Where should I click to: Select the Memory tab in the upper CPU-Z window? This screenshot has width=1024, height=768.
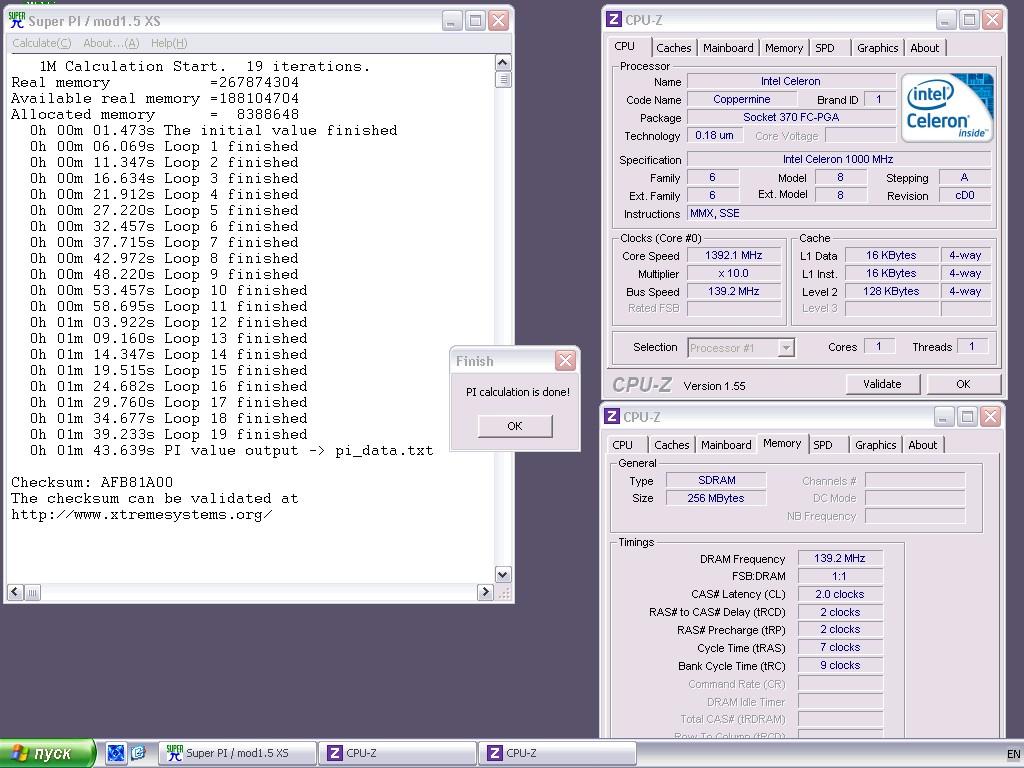coord(784,48)
